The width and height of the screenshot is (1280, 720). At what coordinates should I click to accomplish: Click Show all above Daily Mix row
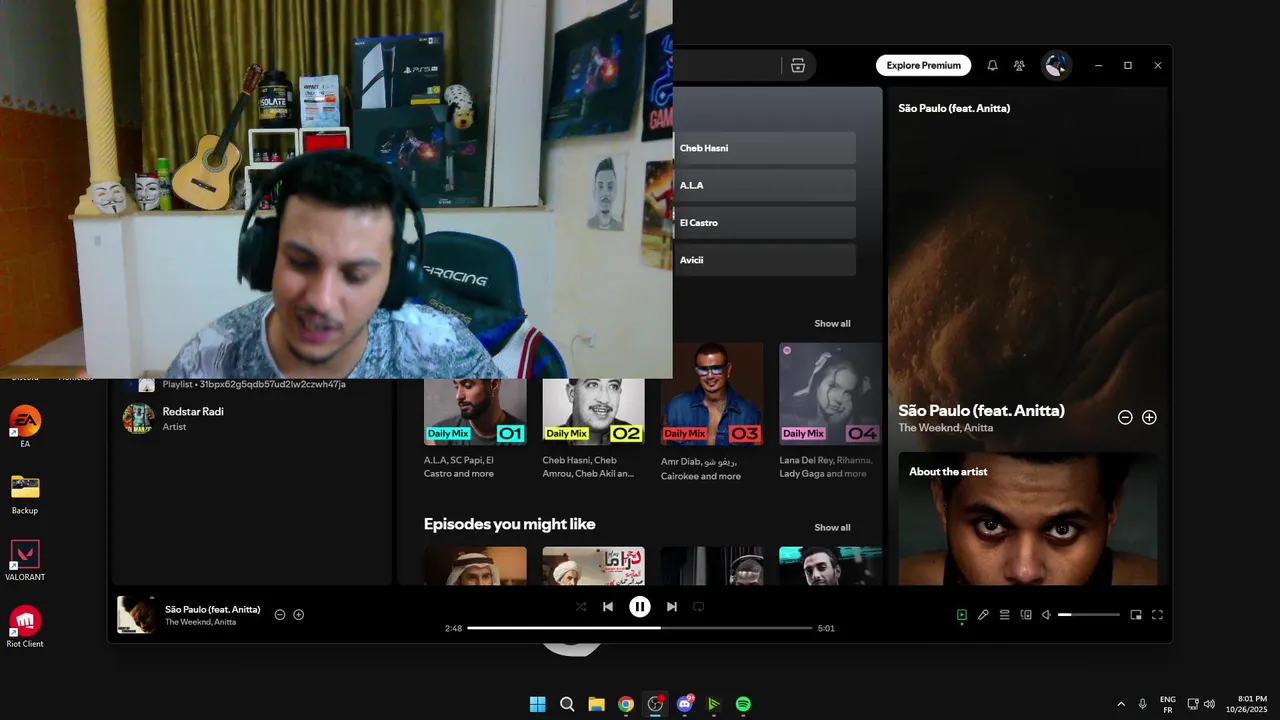[x=832, y=323]
